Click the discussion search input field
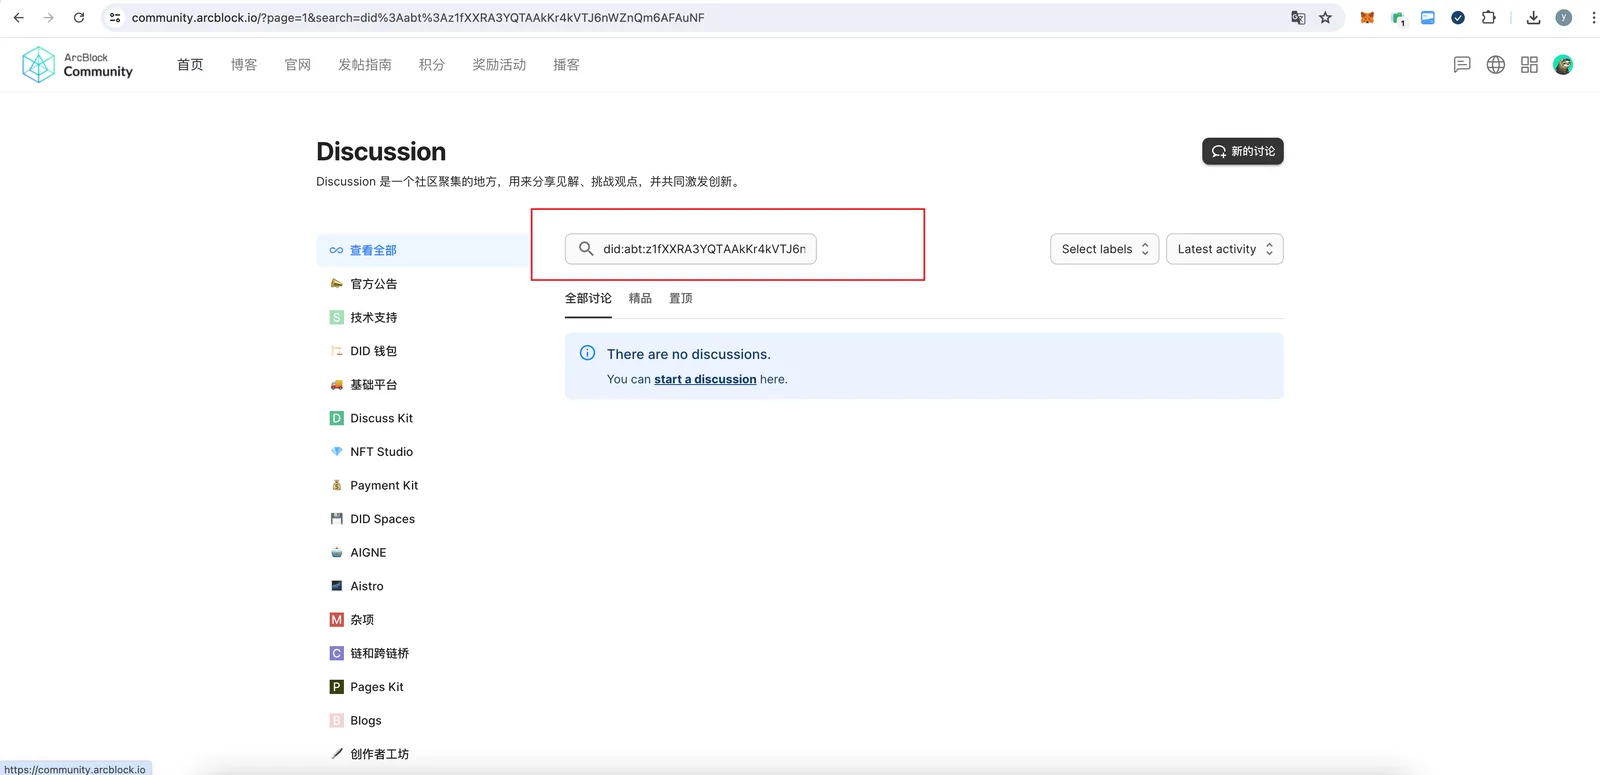 click(691, 249)
